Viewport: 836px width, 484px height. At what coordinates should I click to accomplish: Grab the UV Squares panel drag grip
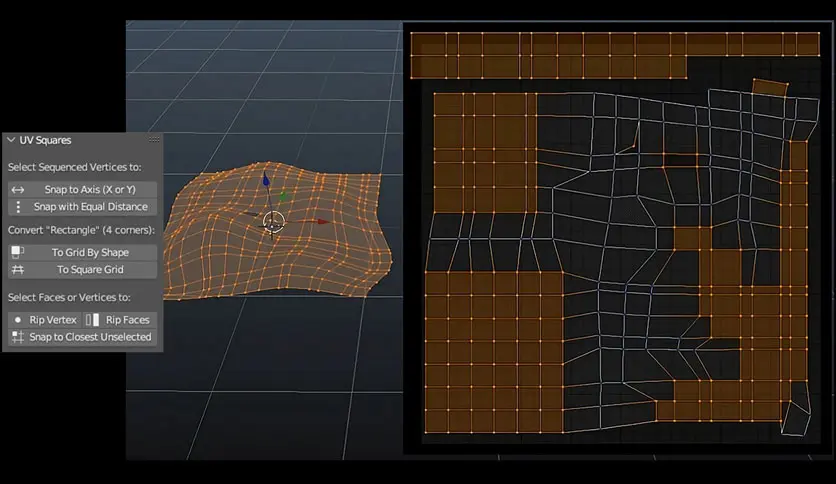pos(154,140)
